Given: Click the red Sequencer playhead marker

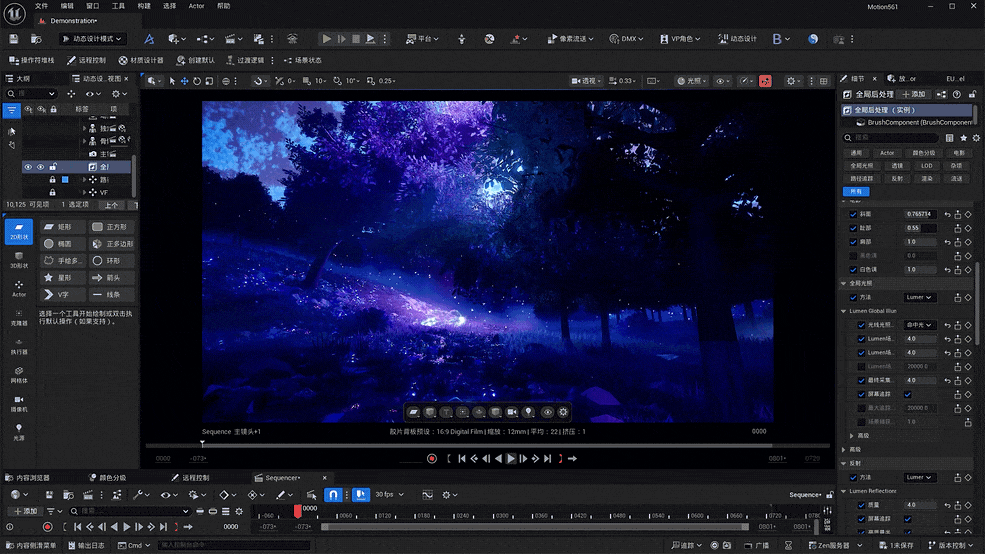Looking at the screenshot, I should click(298, 510).
